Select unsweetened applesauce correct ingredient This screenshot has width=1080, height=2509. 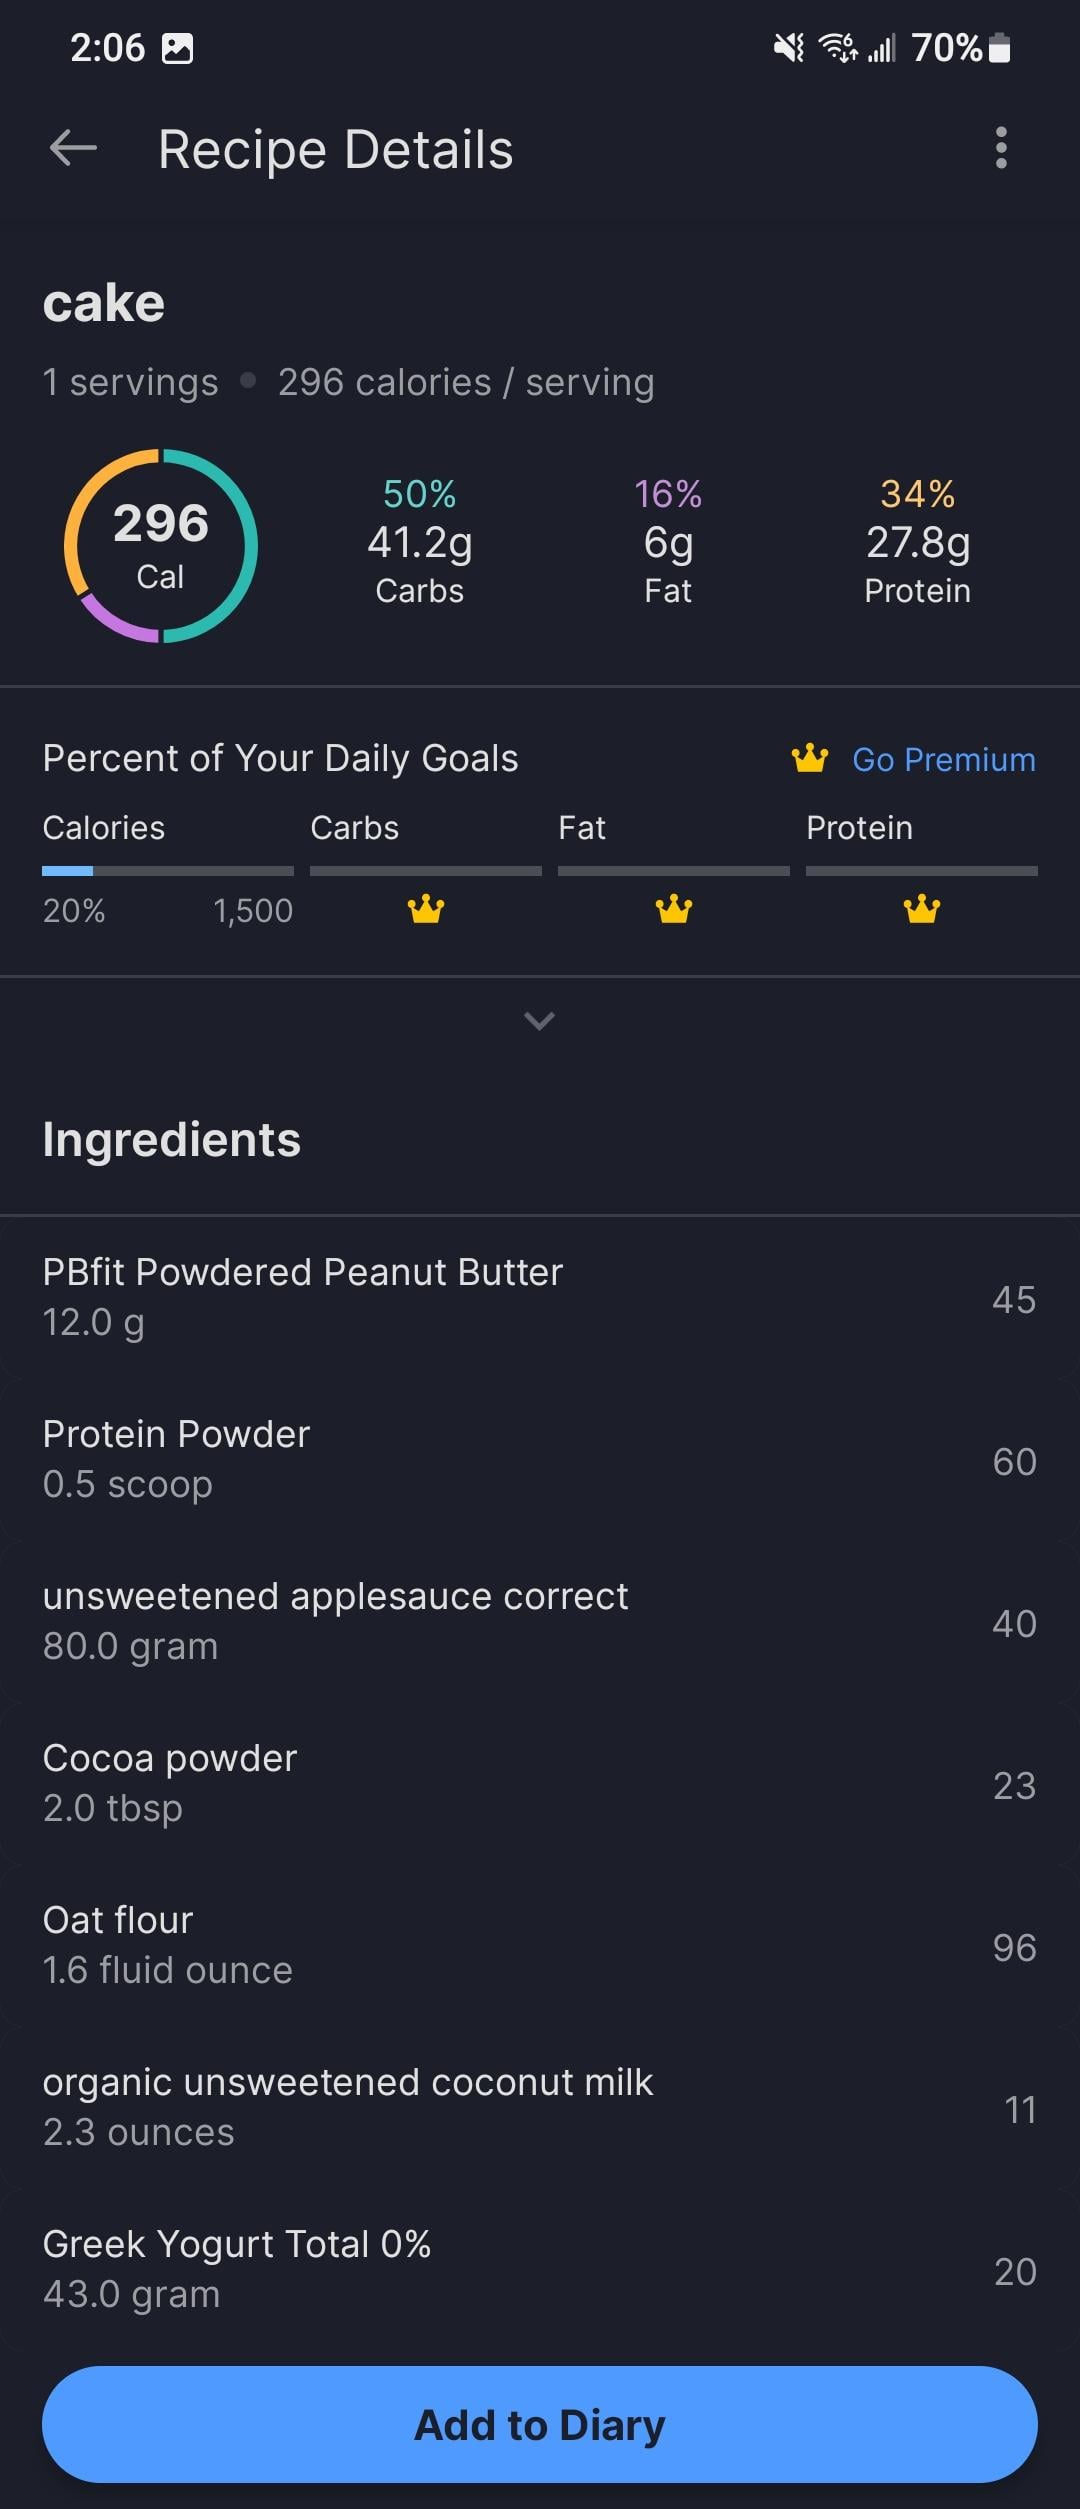[x=540, y=1622]
